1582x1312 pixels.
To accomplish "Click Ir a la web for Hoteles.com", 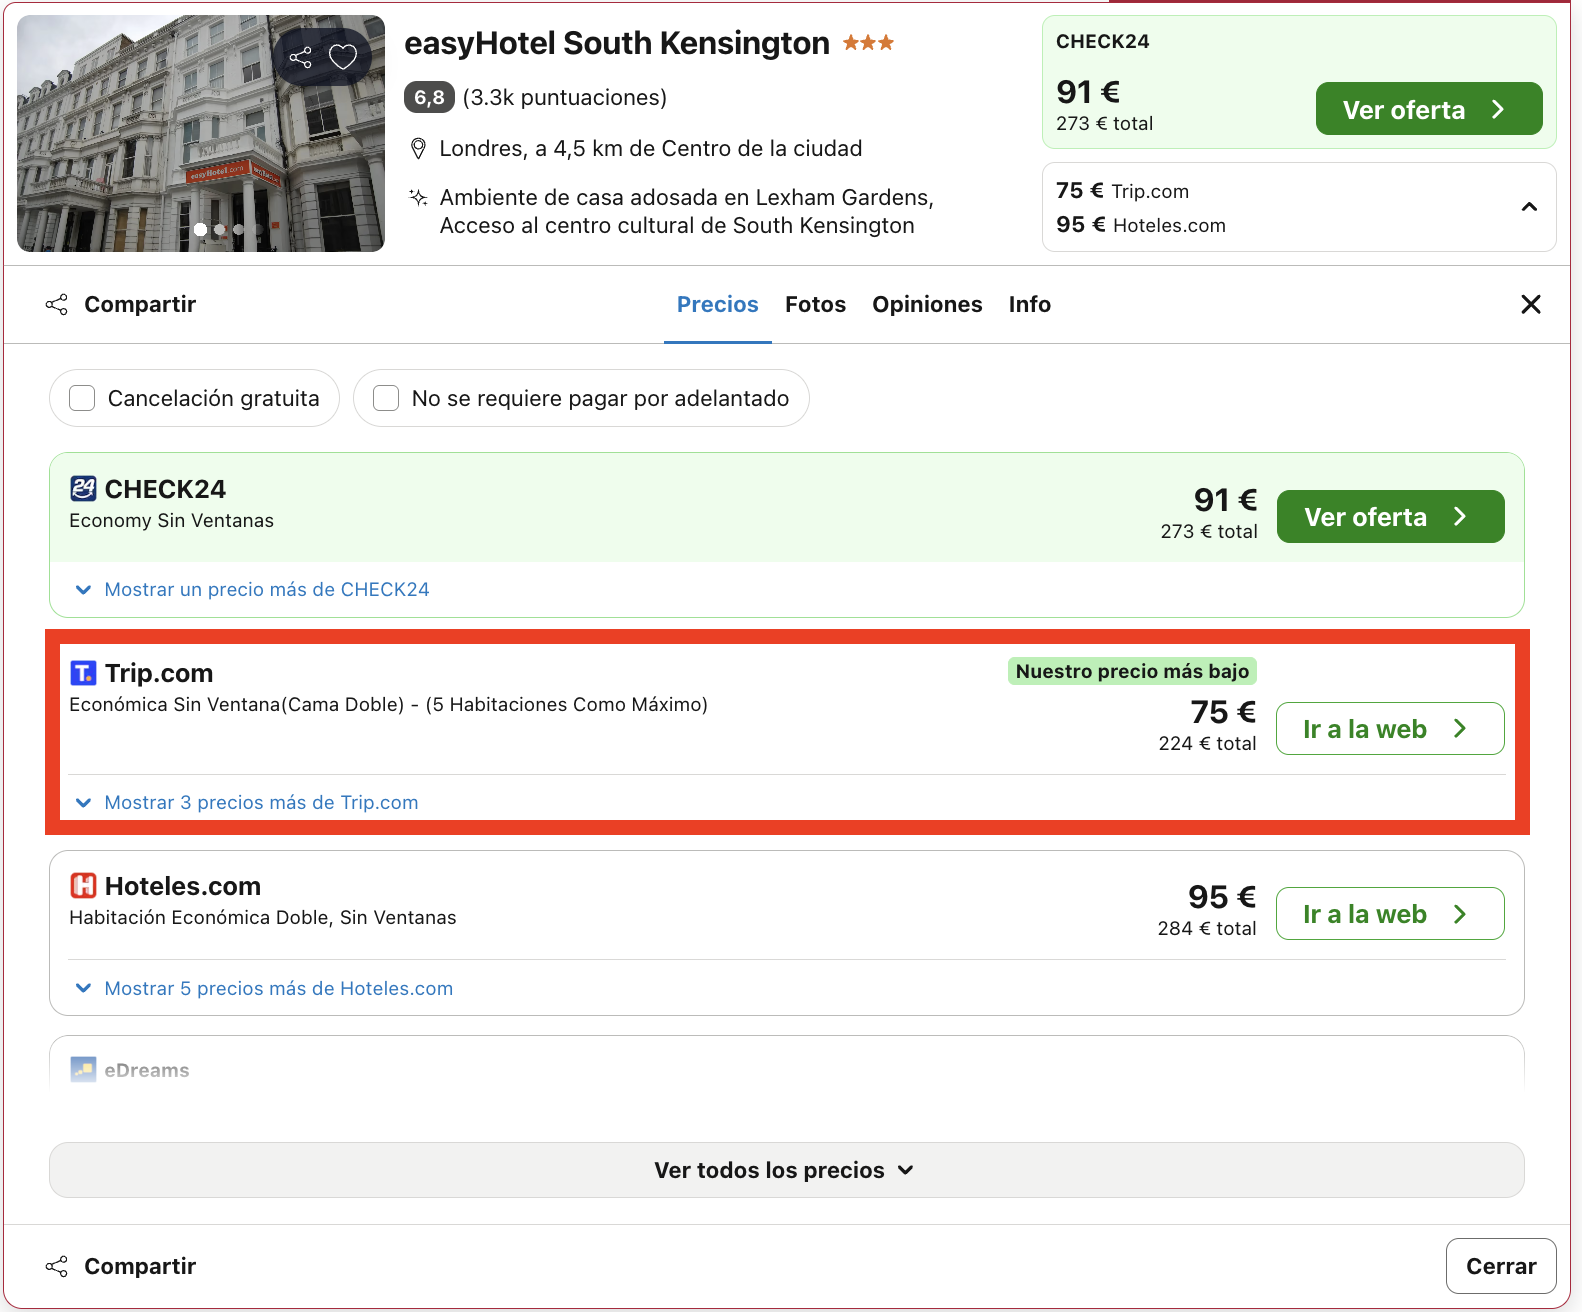I will (1390, 914).
